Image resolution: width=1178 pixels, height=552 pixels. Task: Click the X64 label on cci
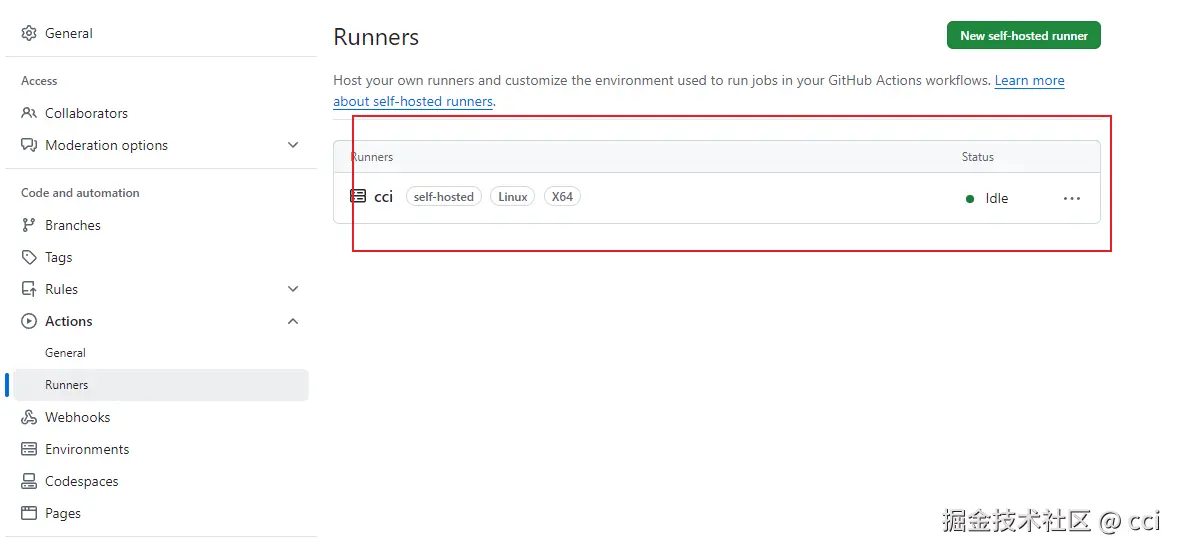(562, 197)
